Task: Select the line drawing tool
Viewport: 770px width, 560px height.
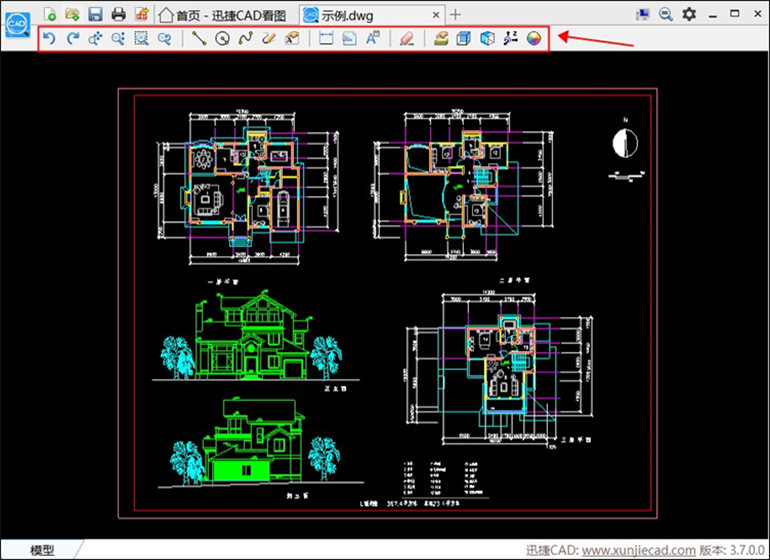Action: 199,38
